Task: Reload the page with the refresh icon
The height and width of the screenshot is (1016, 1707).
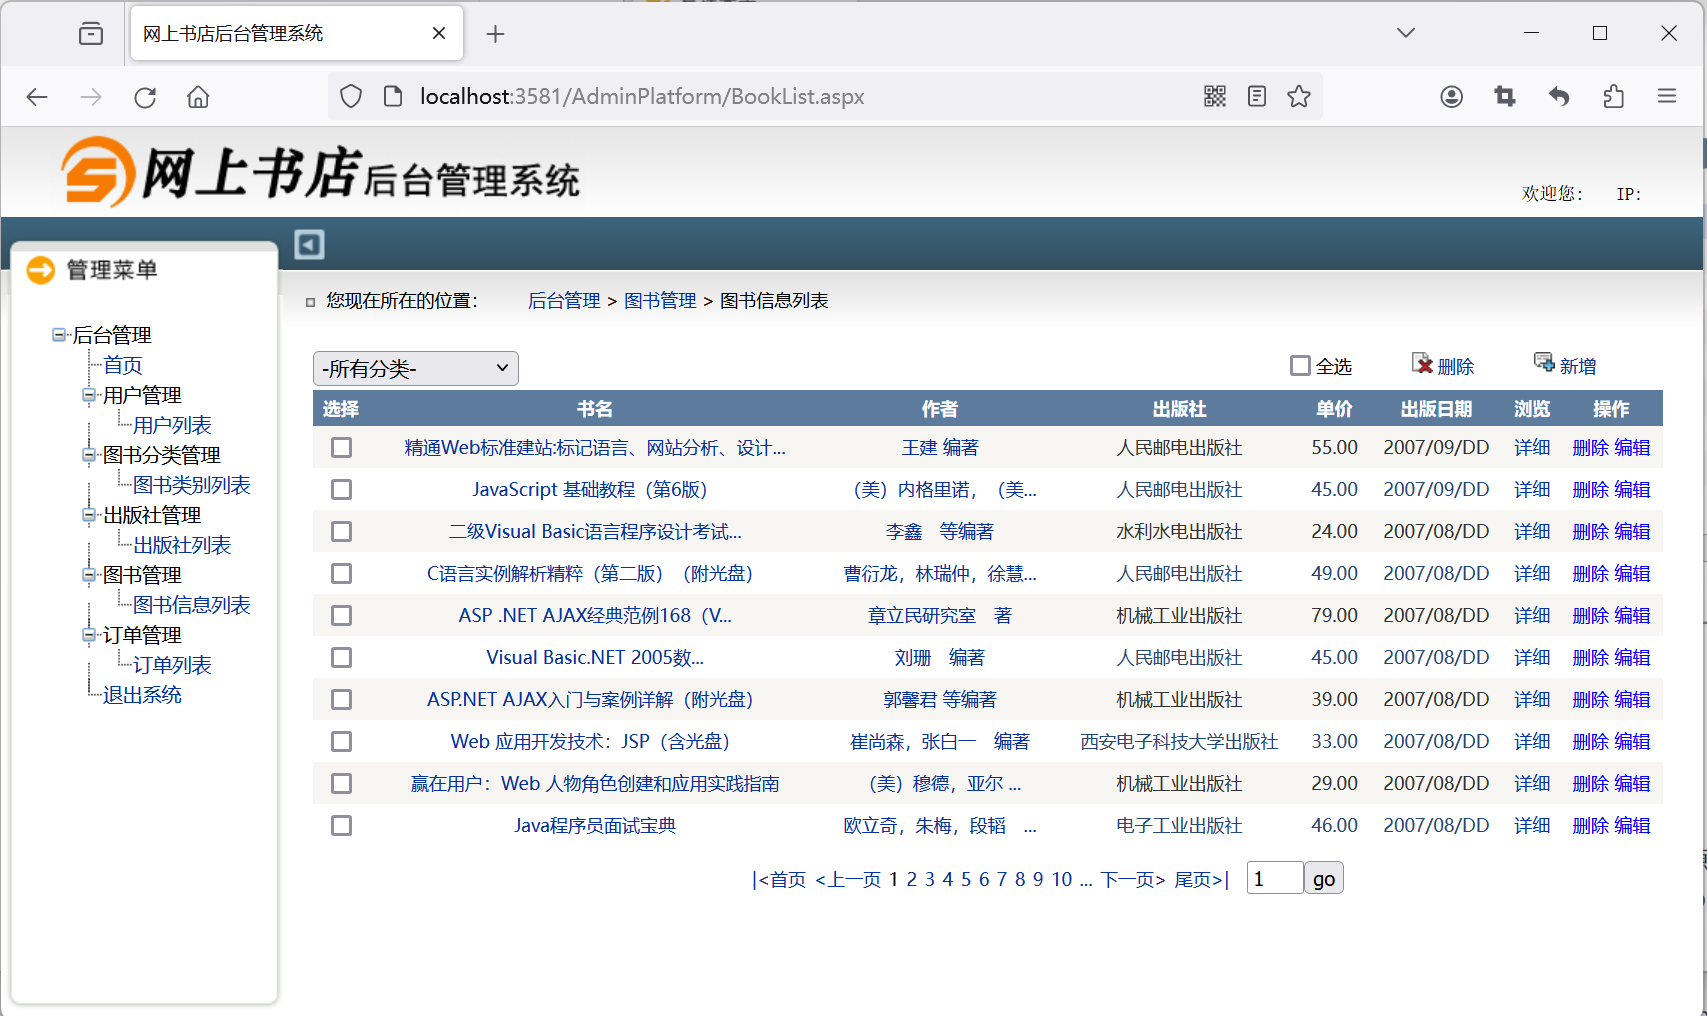Action: pyautogui.click(x=145, y=97)
